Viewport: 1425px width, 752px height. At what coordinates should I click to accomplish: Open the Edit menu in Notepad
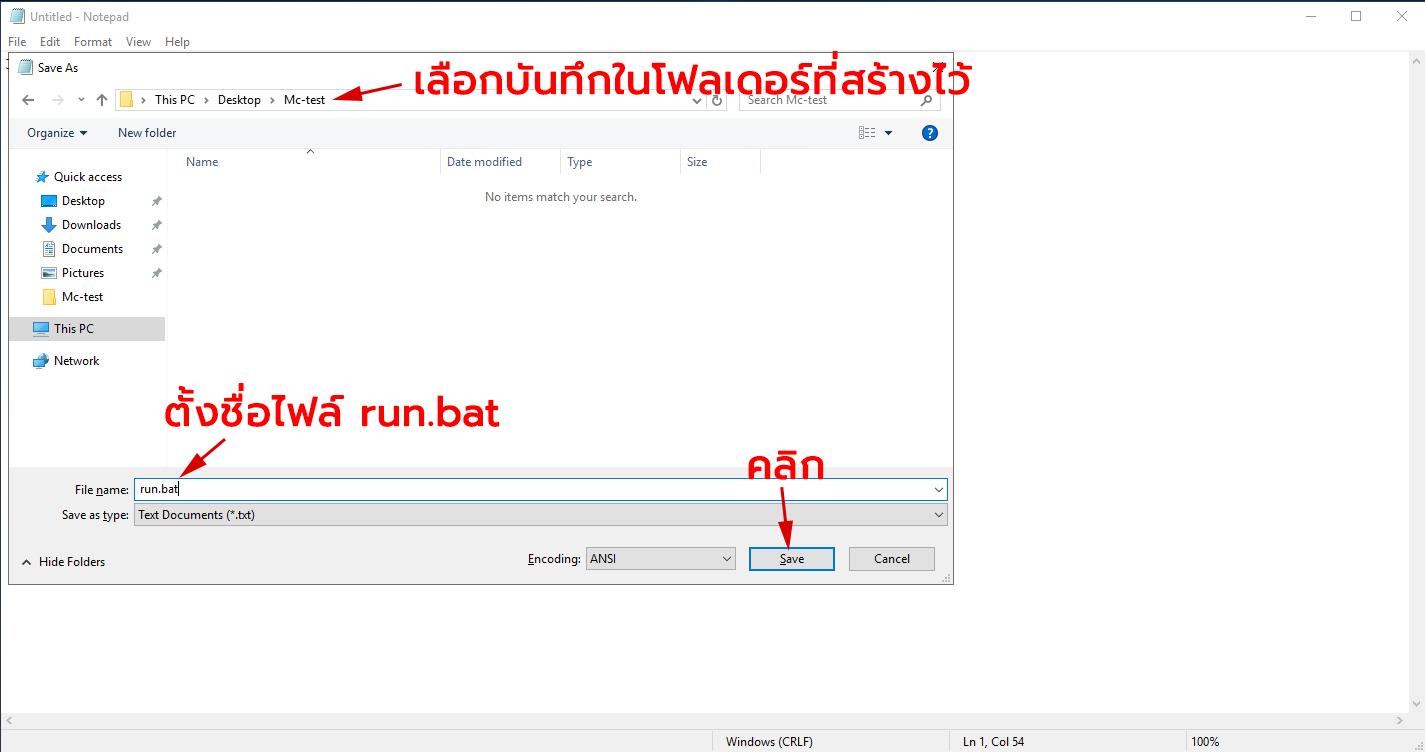tap(49, 41)
